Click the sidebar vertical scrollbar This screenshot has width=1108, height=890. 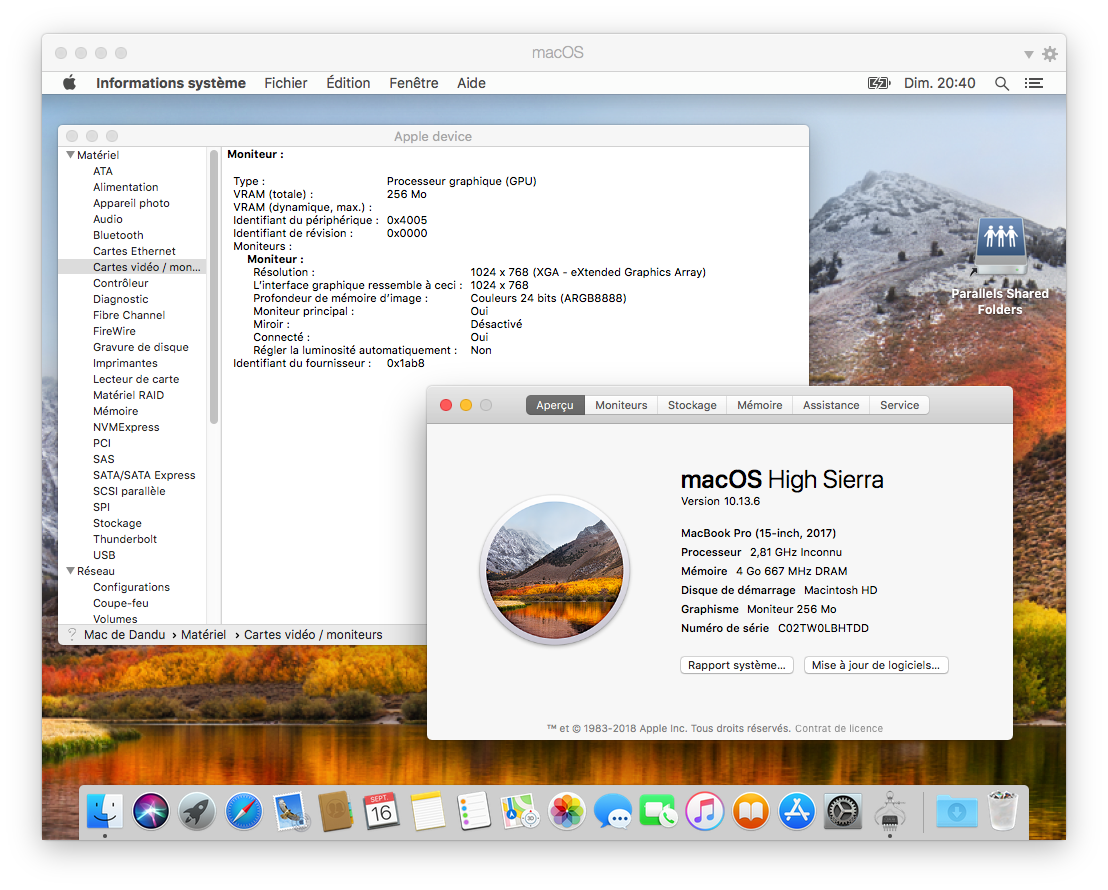click(x=213, y=286)
